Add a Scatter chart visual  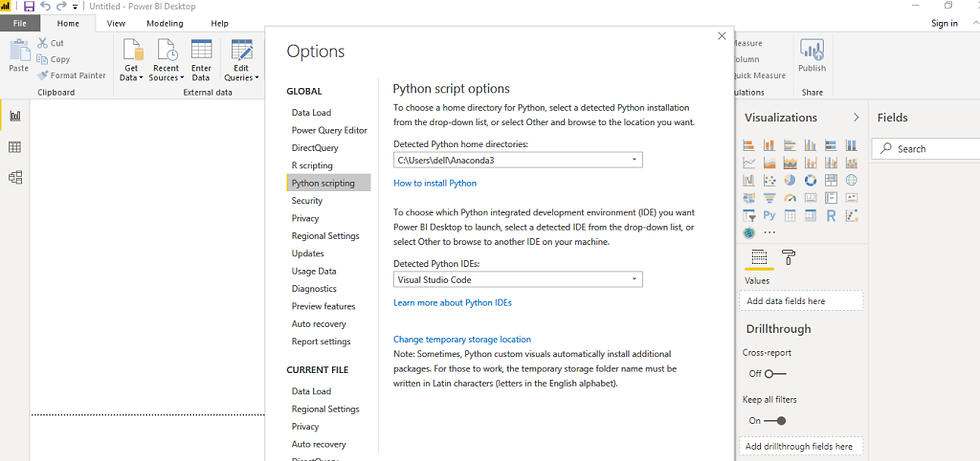[769, 180]
